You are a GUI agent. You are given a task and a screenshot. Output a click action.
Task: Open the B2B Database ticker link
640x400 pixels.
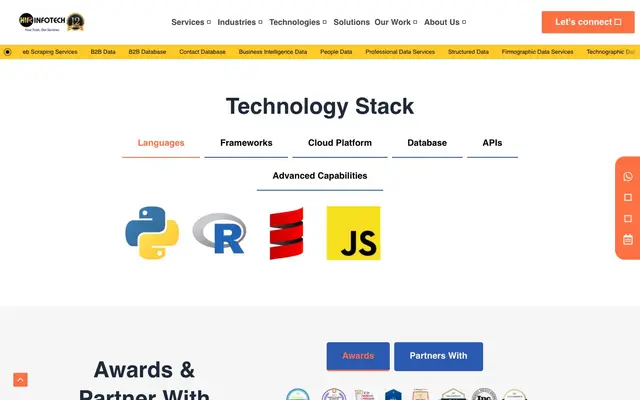click(147, 52)
